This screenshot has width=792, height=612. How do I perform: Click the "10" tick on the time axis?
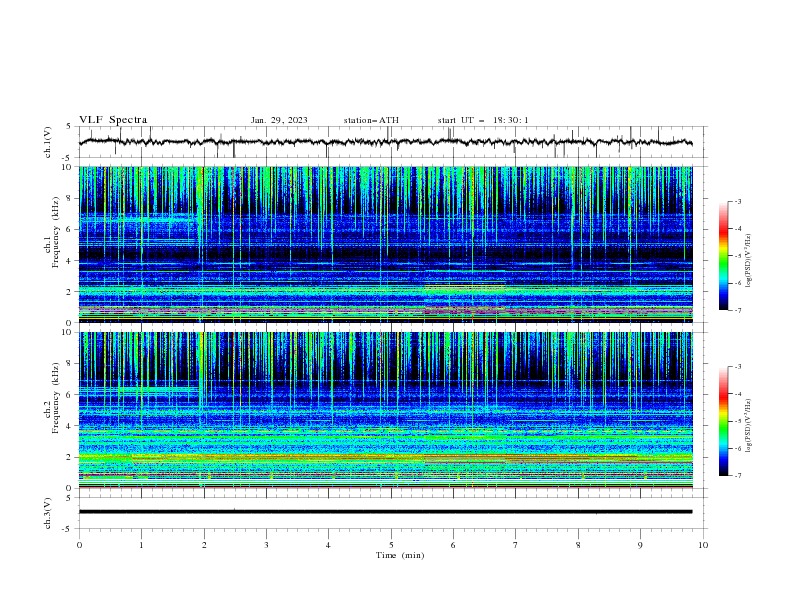[703, 545]
